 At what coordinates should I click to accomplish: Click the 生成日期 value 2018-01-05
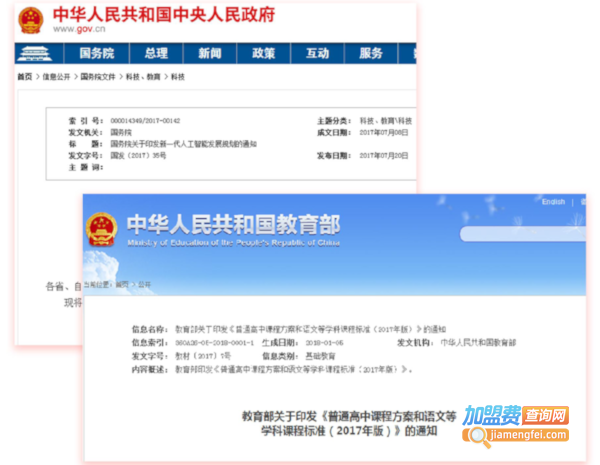[x=324, y=343]
